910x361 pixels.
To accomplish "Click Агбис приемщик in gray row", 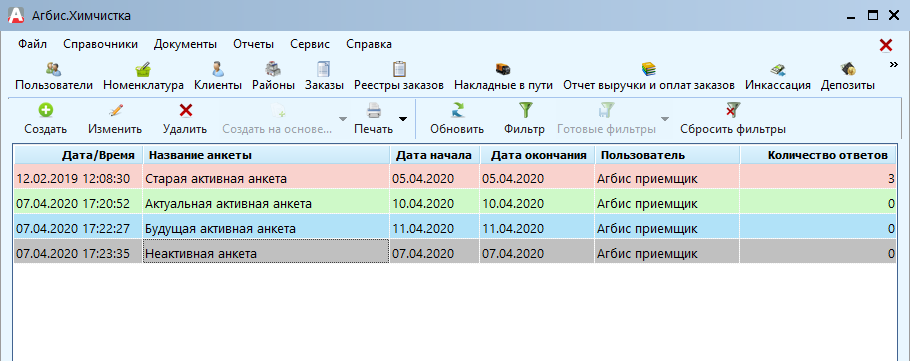I will 647,254.
